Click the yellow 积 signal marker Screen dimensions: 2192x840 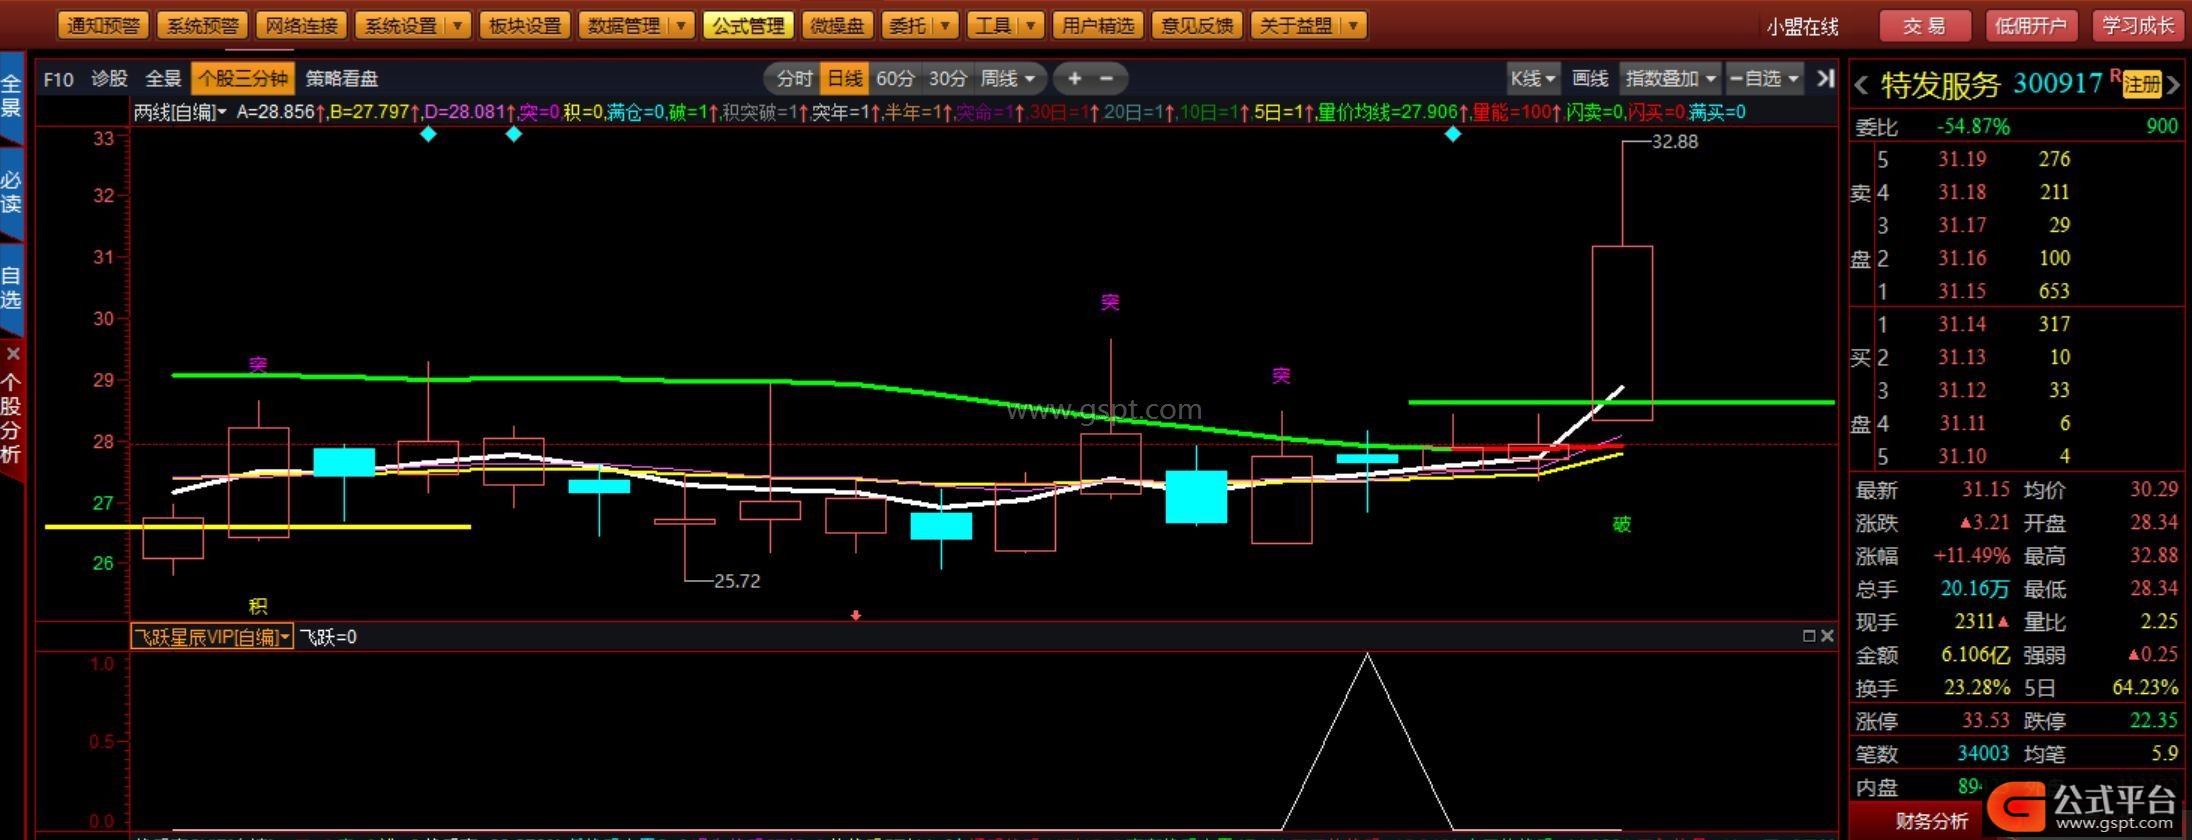click(258, 606)
